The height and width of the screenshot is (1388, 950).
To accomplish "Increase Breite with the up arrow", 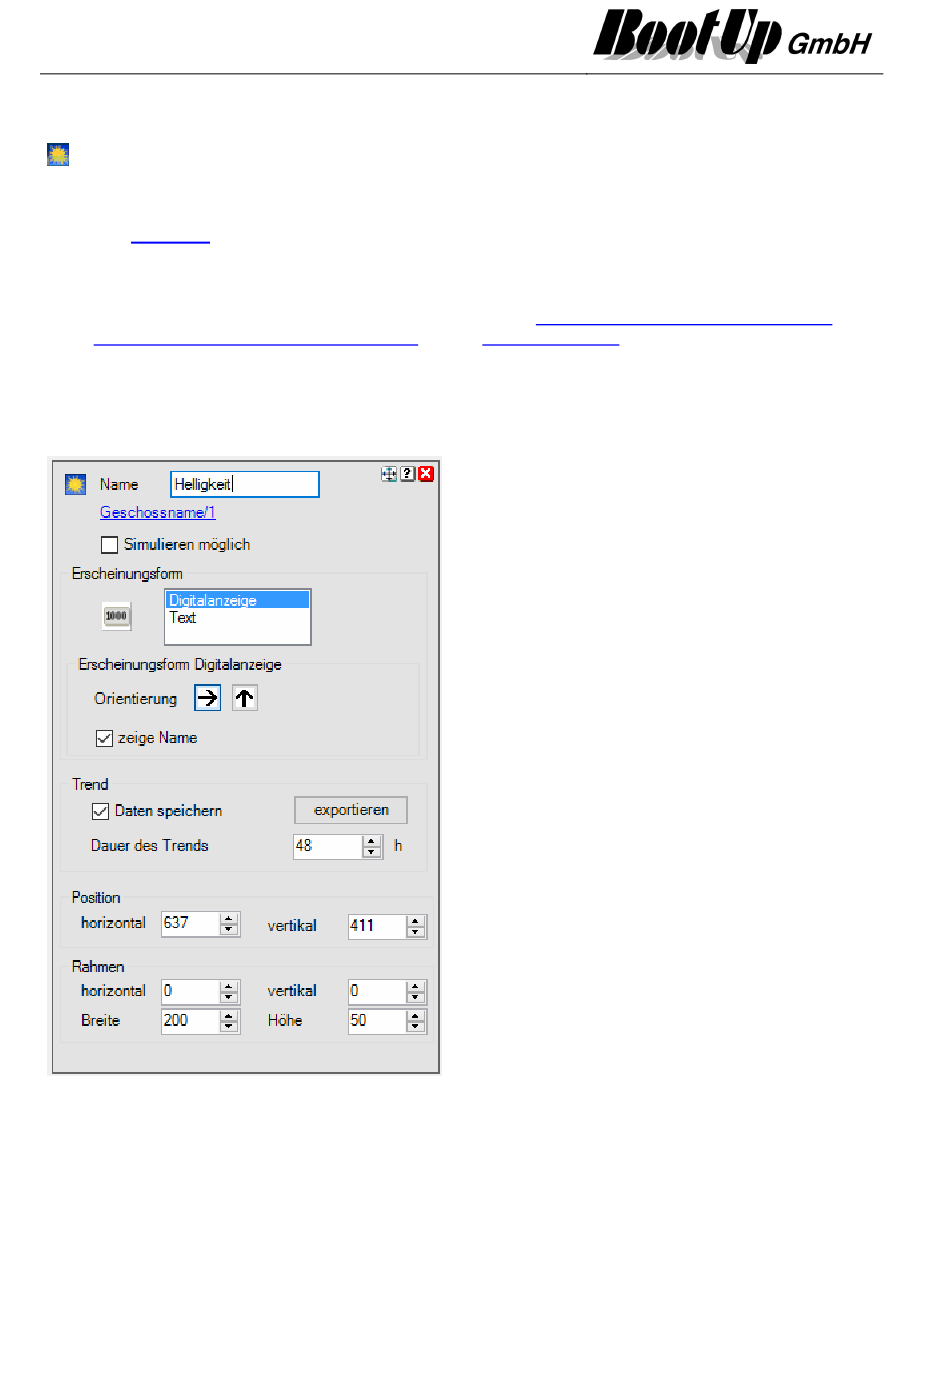I will pyautogui.click(x=229, y=1016).
